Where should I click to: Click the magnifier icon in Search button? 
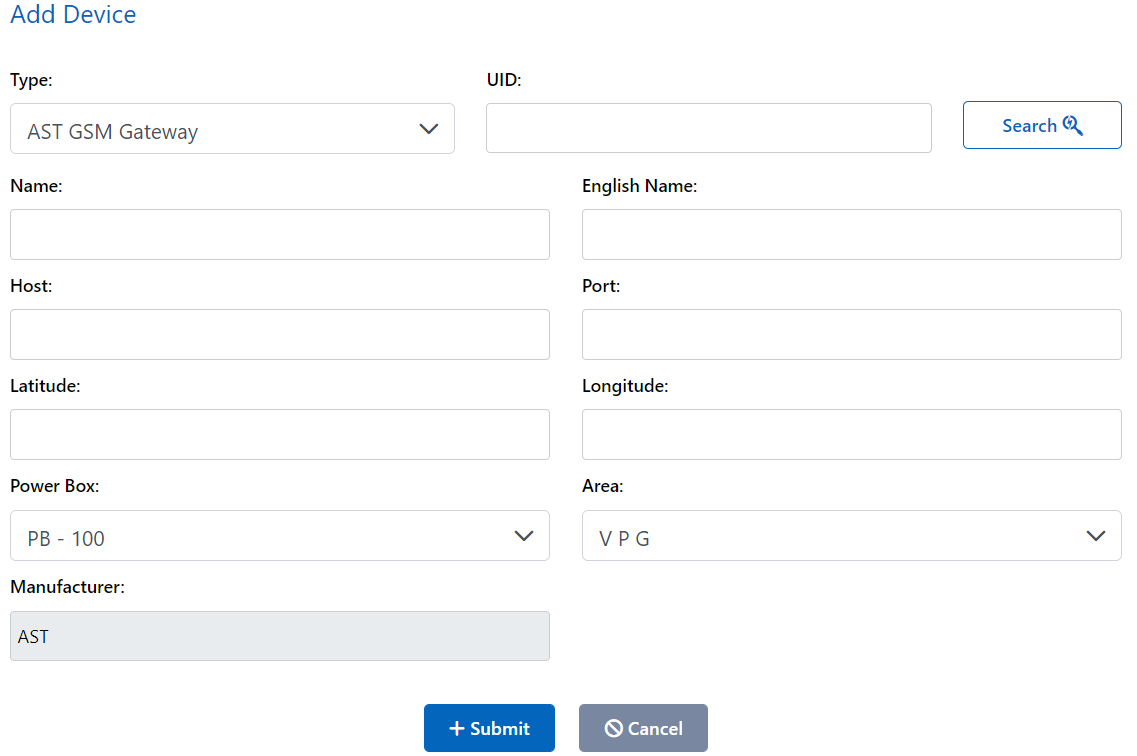pos(1073,126)
